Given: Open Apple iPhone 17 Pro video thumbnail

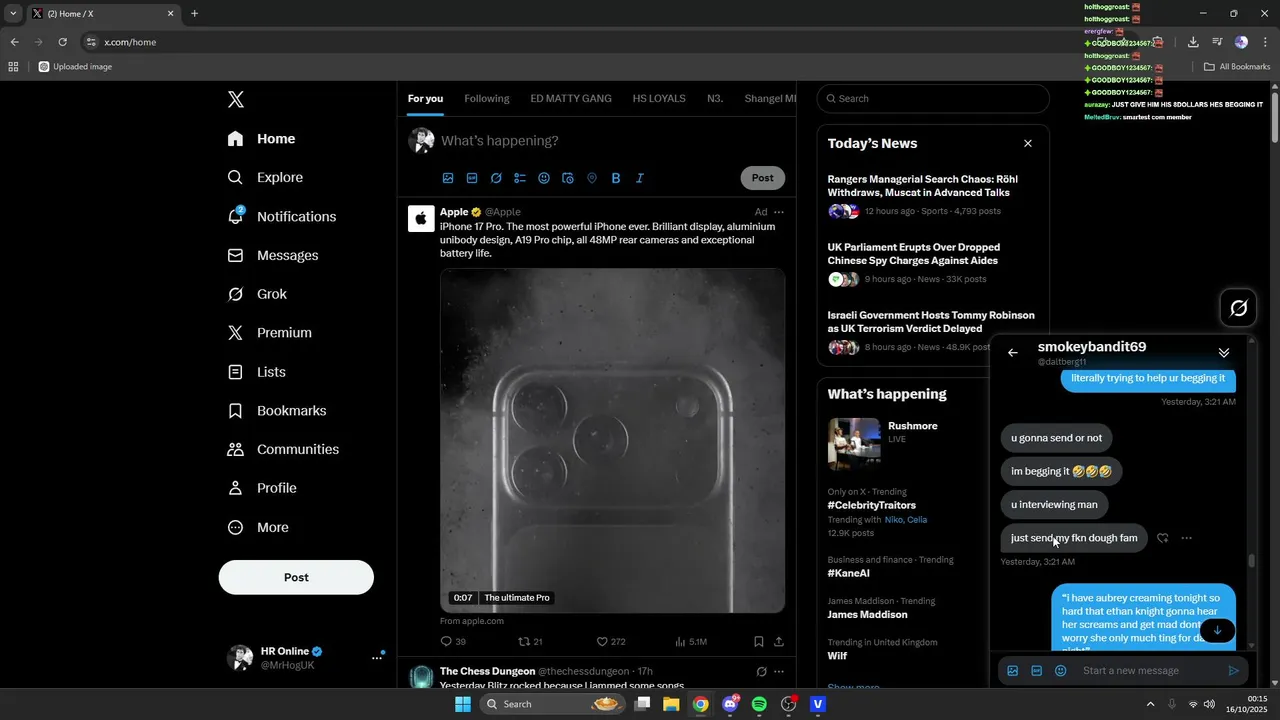Looking at the screenshot, I should tap(612, 440).
